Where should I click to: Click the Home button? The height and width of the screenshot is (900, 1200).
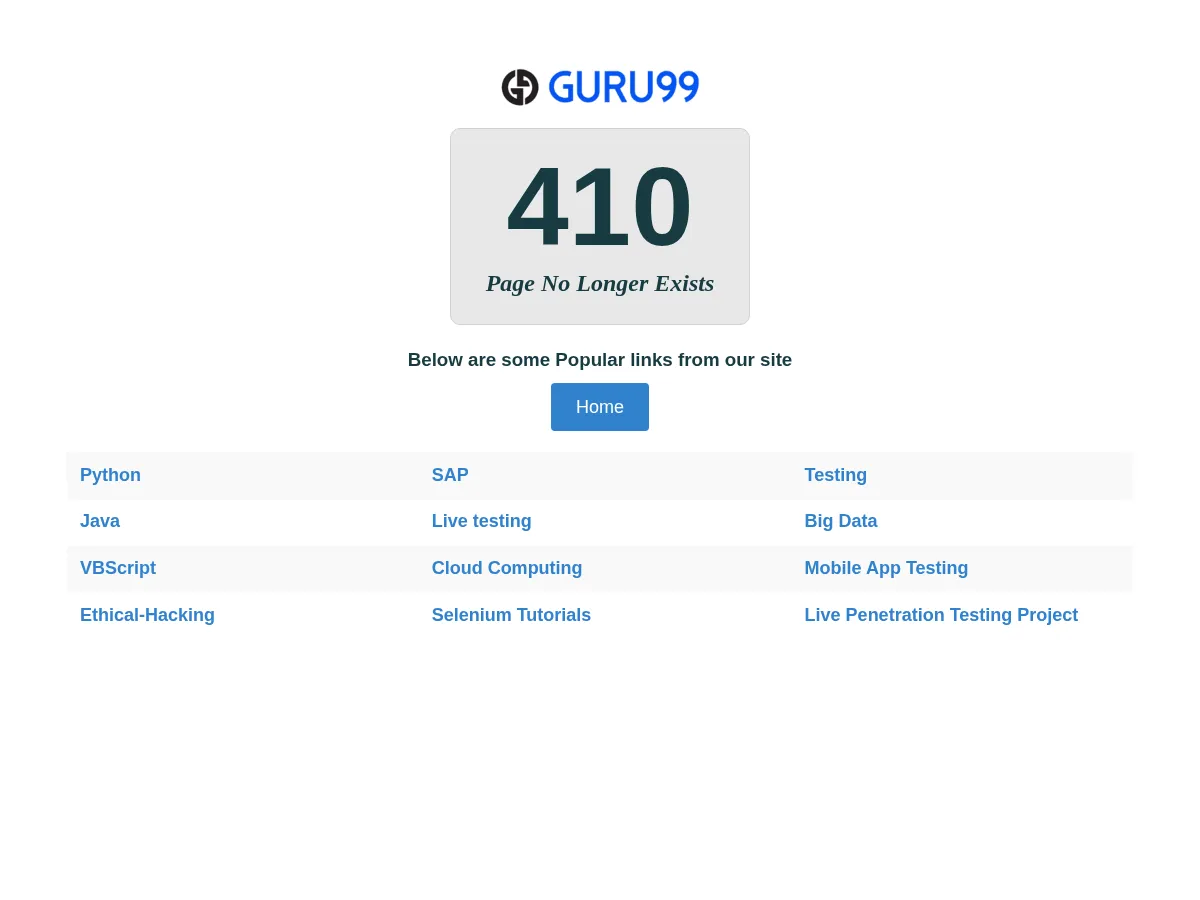599,406
